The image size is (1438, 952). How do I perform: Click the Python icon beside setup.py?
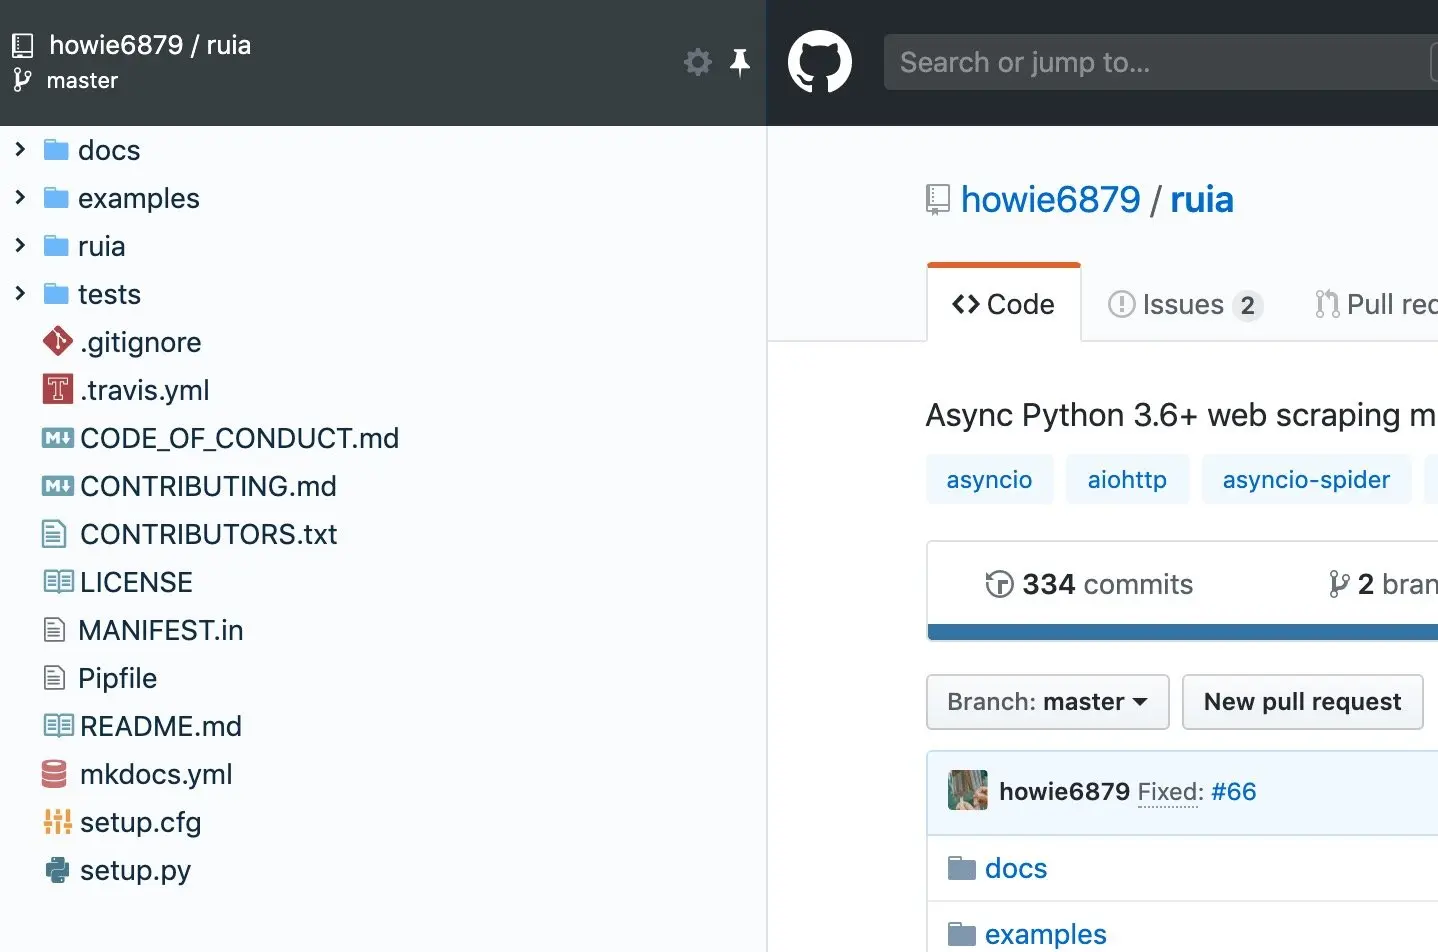click(x=57, y=870)
